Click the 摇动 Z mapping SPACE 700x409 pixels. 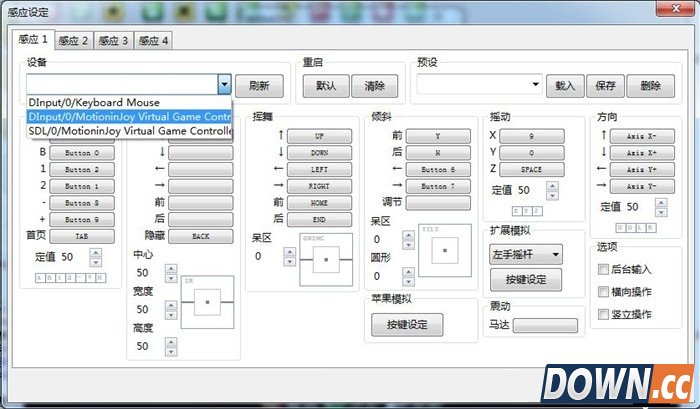pyautogui.click(x=532, y=170)
